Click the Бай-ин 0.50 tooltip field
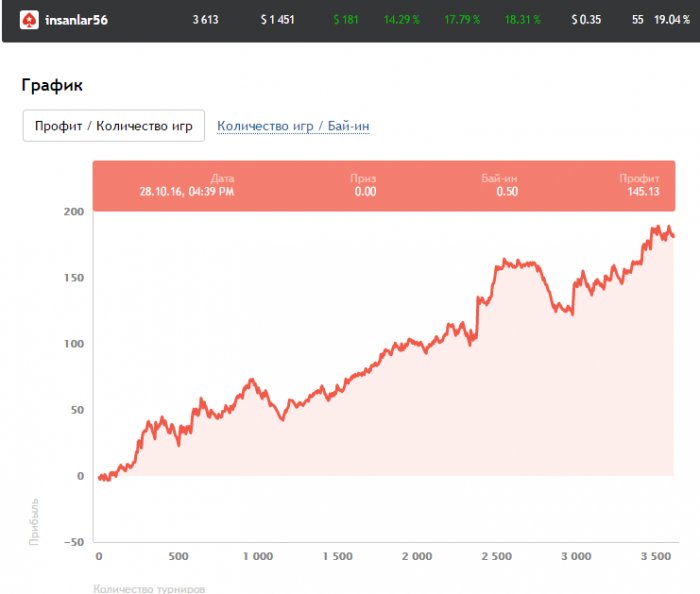Viewport: 700px width, 594px height. 500,186
